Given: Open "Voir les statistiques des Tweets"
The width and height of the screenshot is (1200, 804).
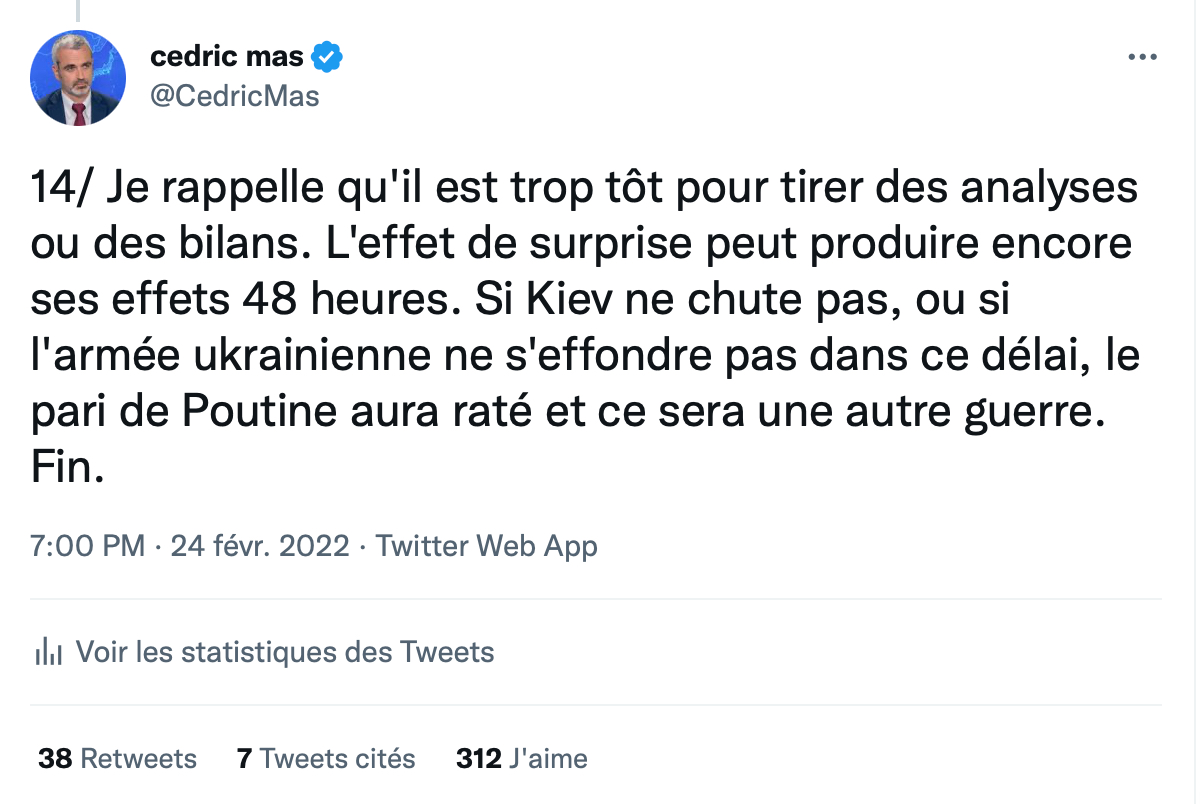Looking at the screenshot, I should click(285, 653).
